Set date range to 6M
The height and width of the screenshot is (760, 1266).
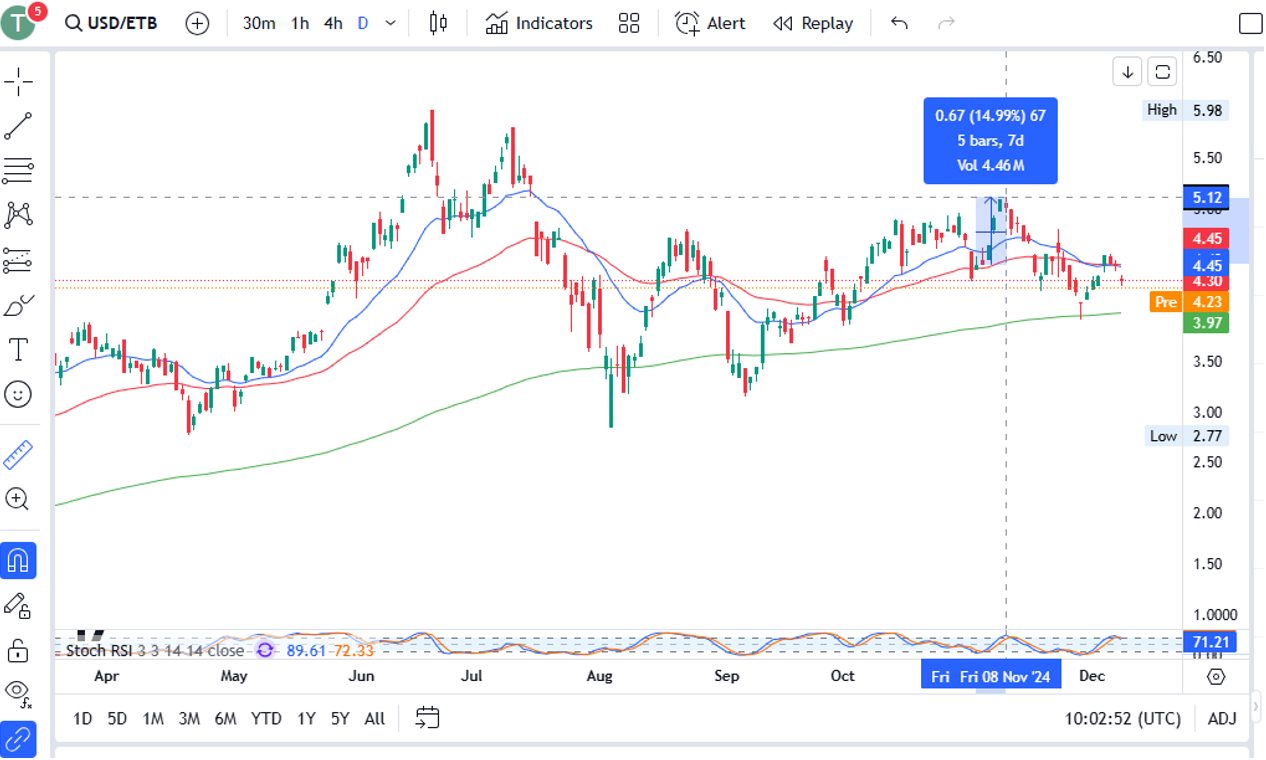[x=225, y=718]
